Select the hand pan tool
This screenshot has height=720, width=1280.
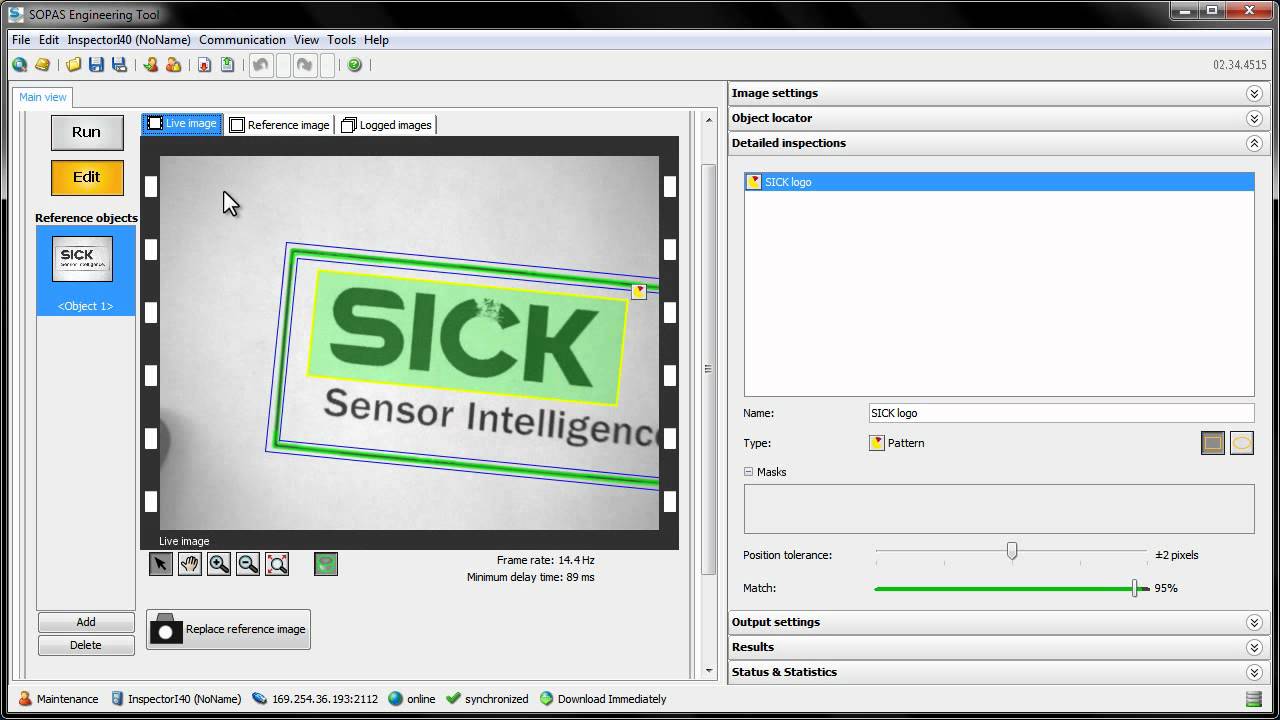tap(189, 564)
